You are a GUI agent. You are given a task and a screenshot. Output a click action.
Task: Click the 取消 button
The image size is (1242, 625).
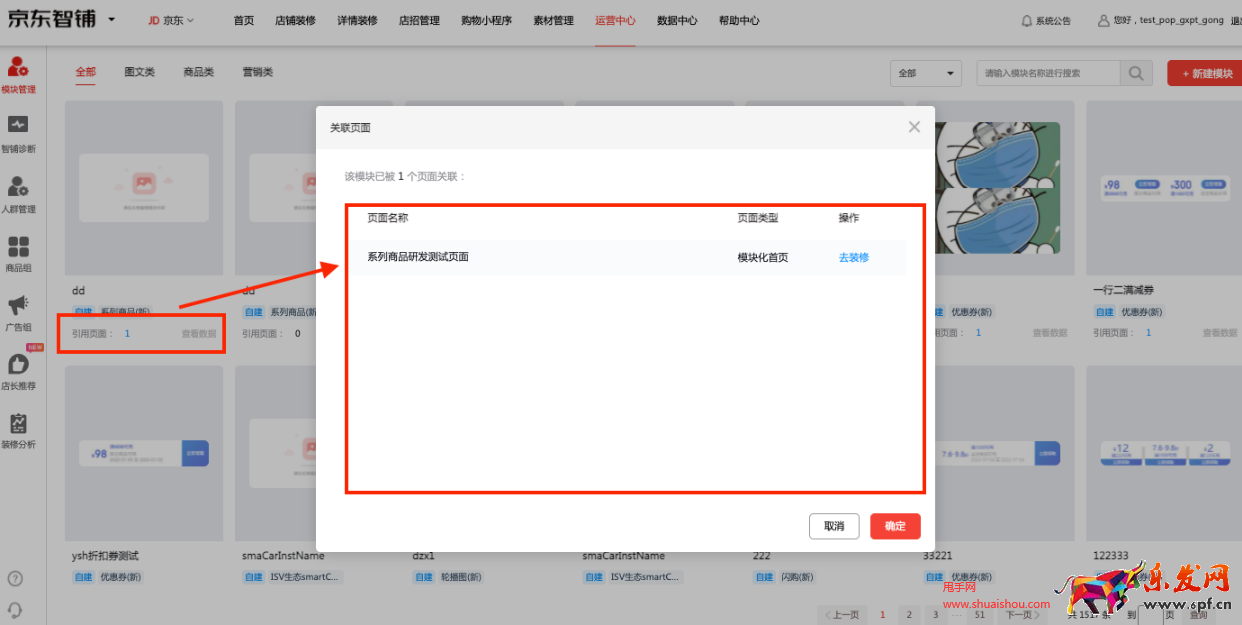(x=833, y=526)
